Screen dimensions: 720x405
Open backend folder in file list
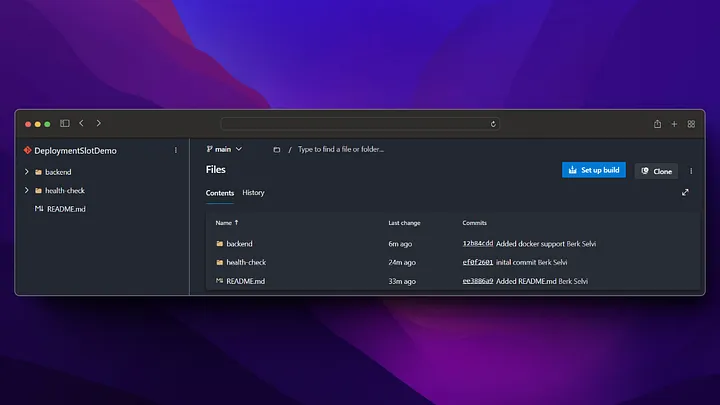(x=239, y=244)
